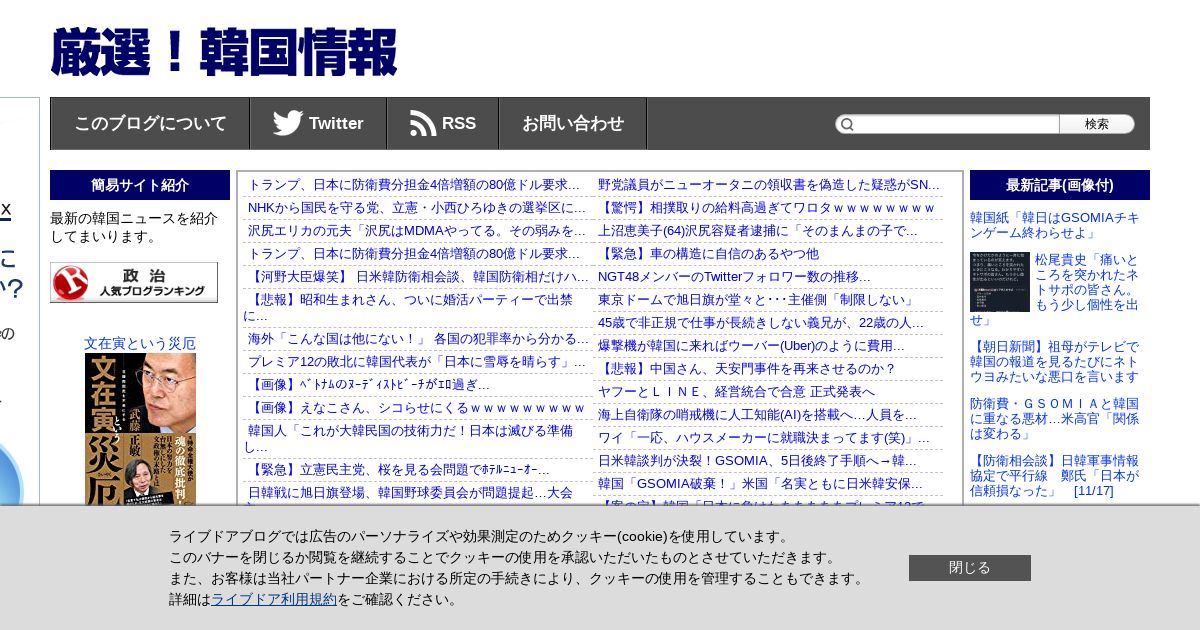Open article NHKから国民を守る党、立憲・小西ひろゆき
Image resolution: width=1200 pixels, height=630 pixels.
[417, 207]
